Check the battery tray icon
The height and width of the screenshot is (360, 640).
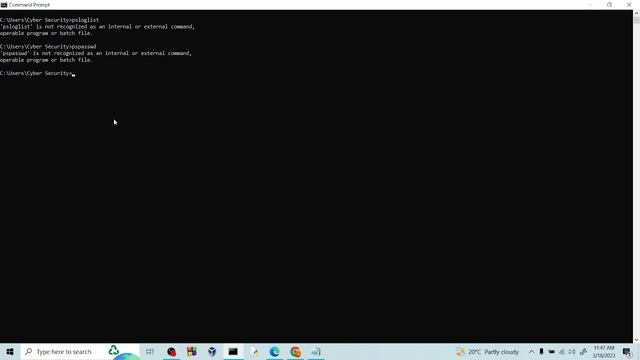tap(551, 351)
